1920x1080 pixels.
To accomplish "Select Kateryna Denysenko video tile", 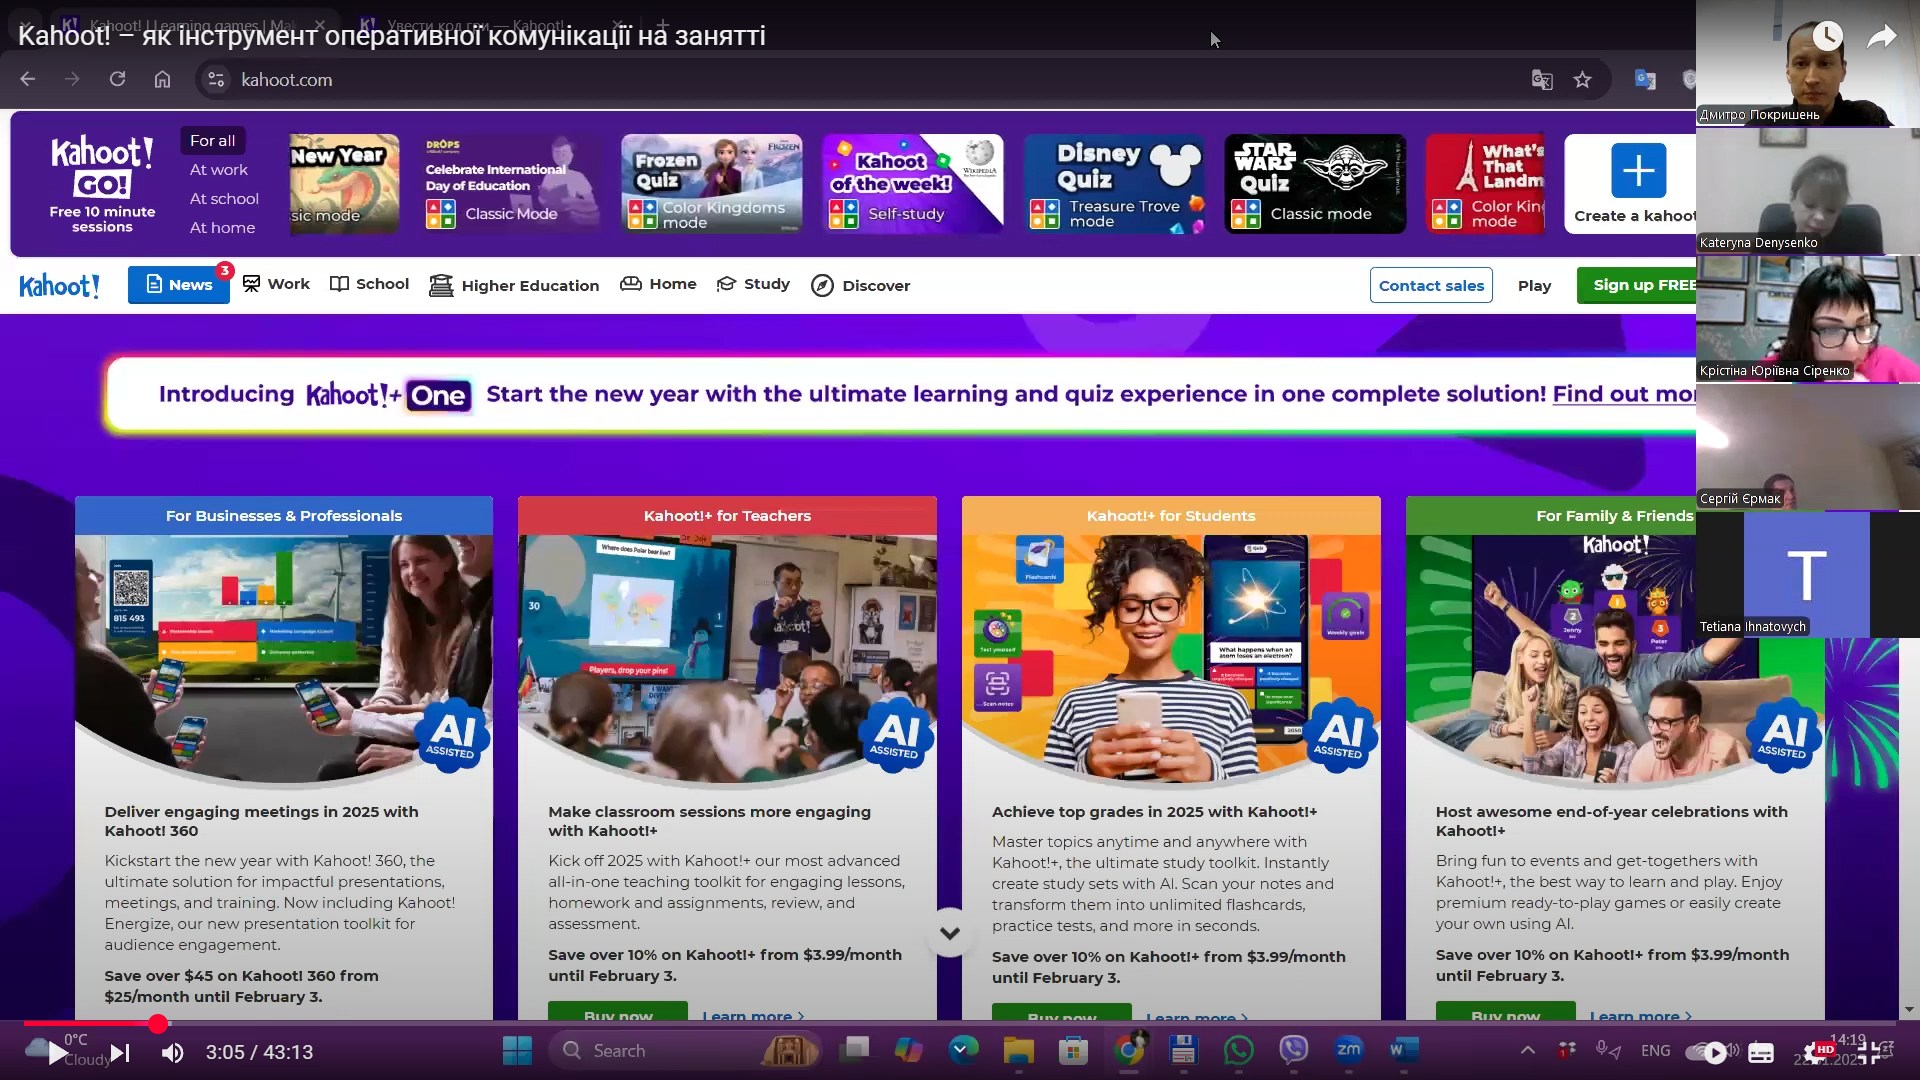I will (x=1808, y=191).
